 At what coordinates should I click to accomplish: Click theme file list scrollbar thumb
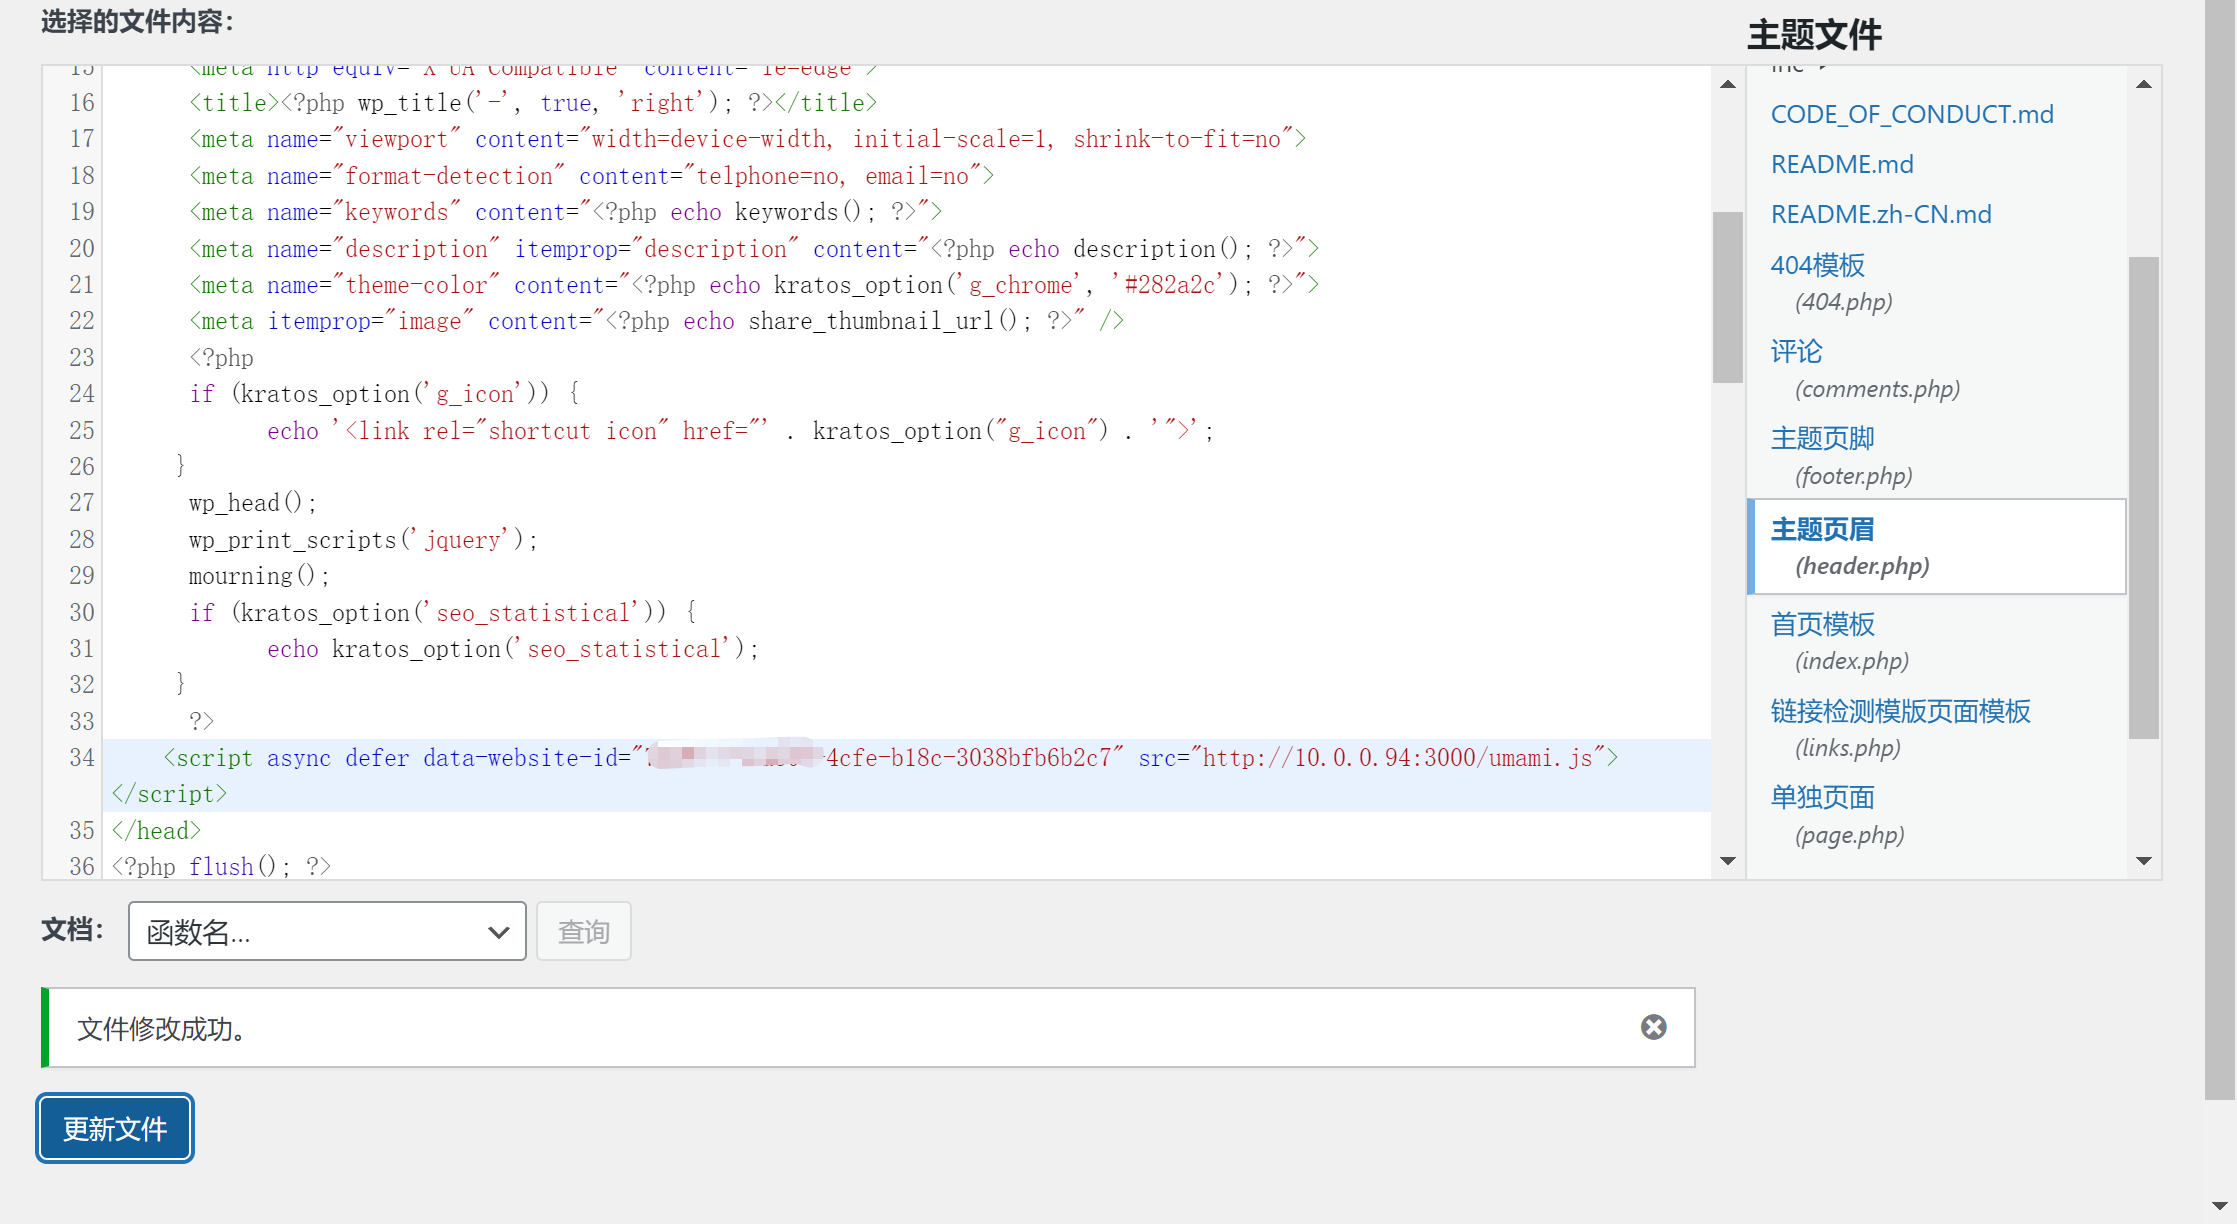2143,497
